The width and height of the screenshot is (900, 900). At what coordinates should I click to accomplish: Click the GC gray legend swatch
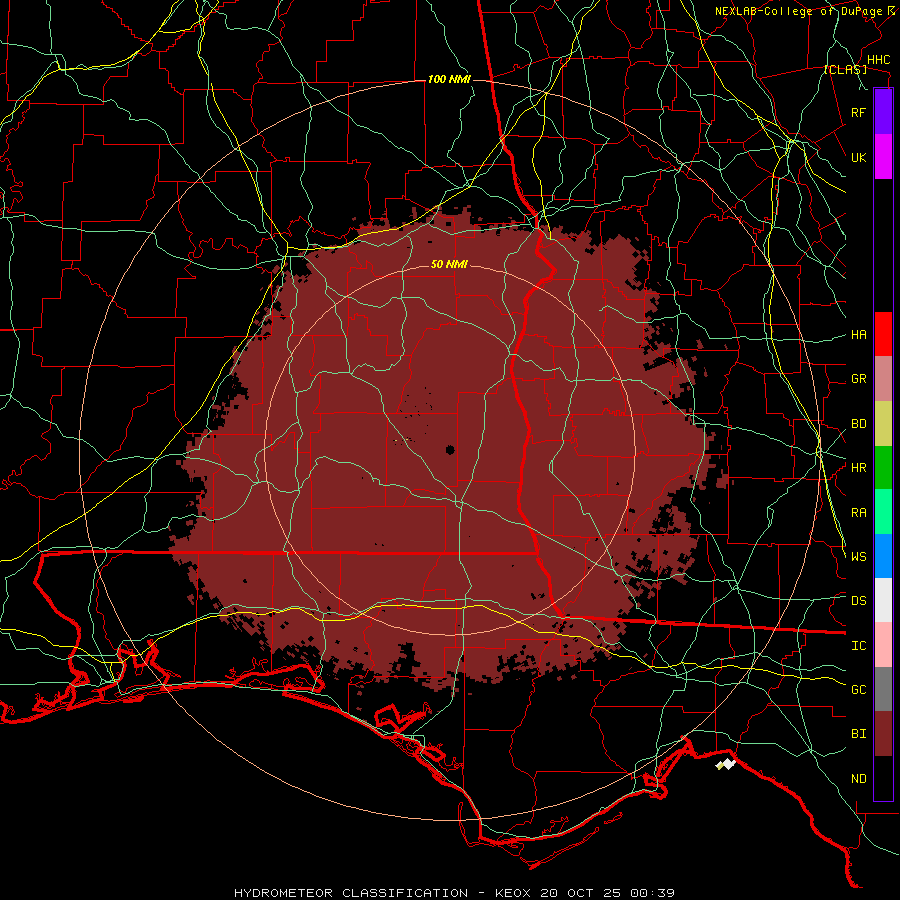point(883,689)
